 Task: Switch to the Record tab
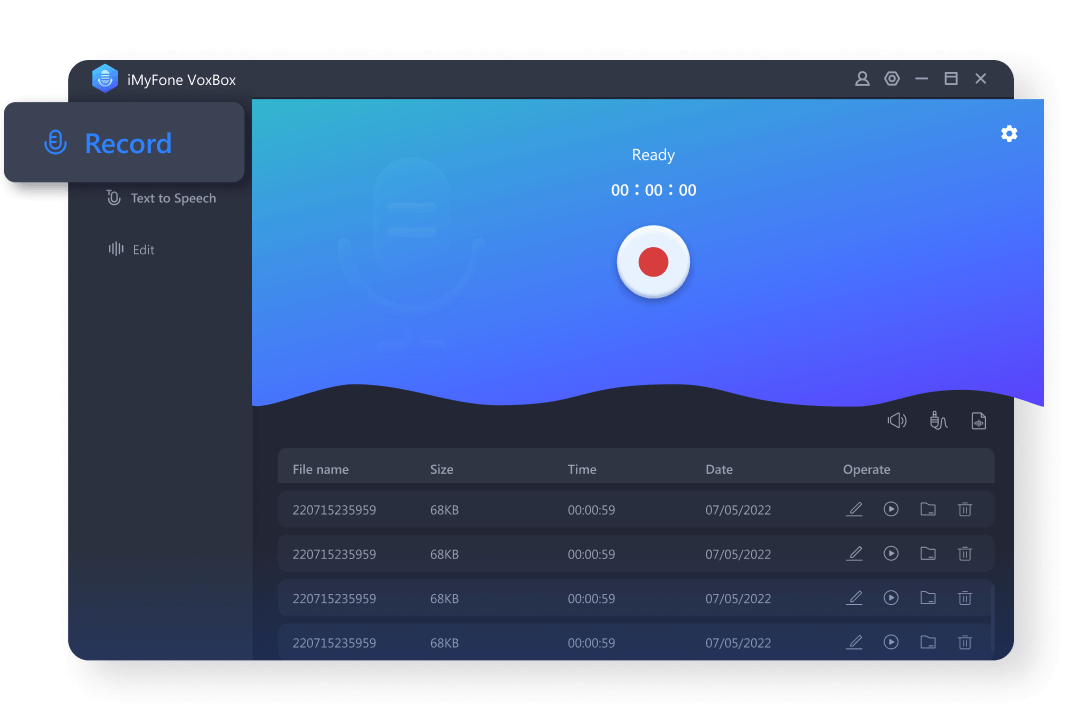coord(125,143)
